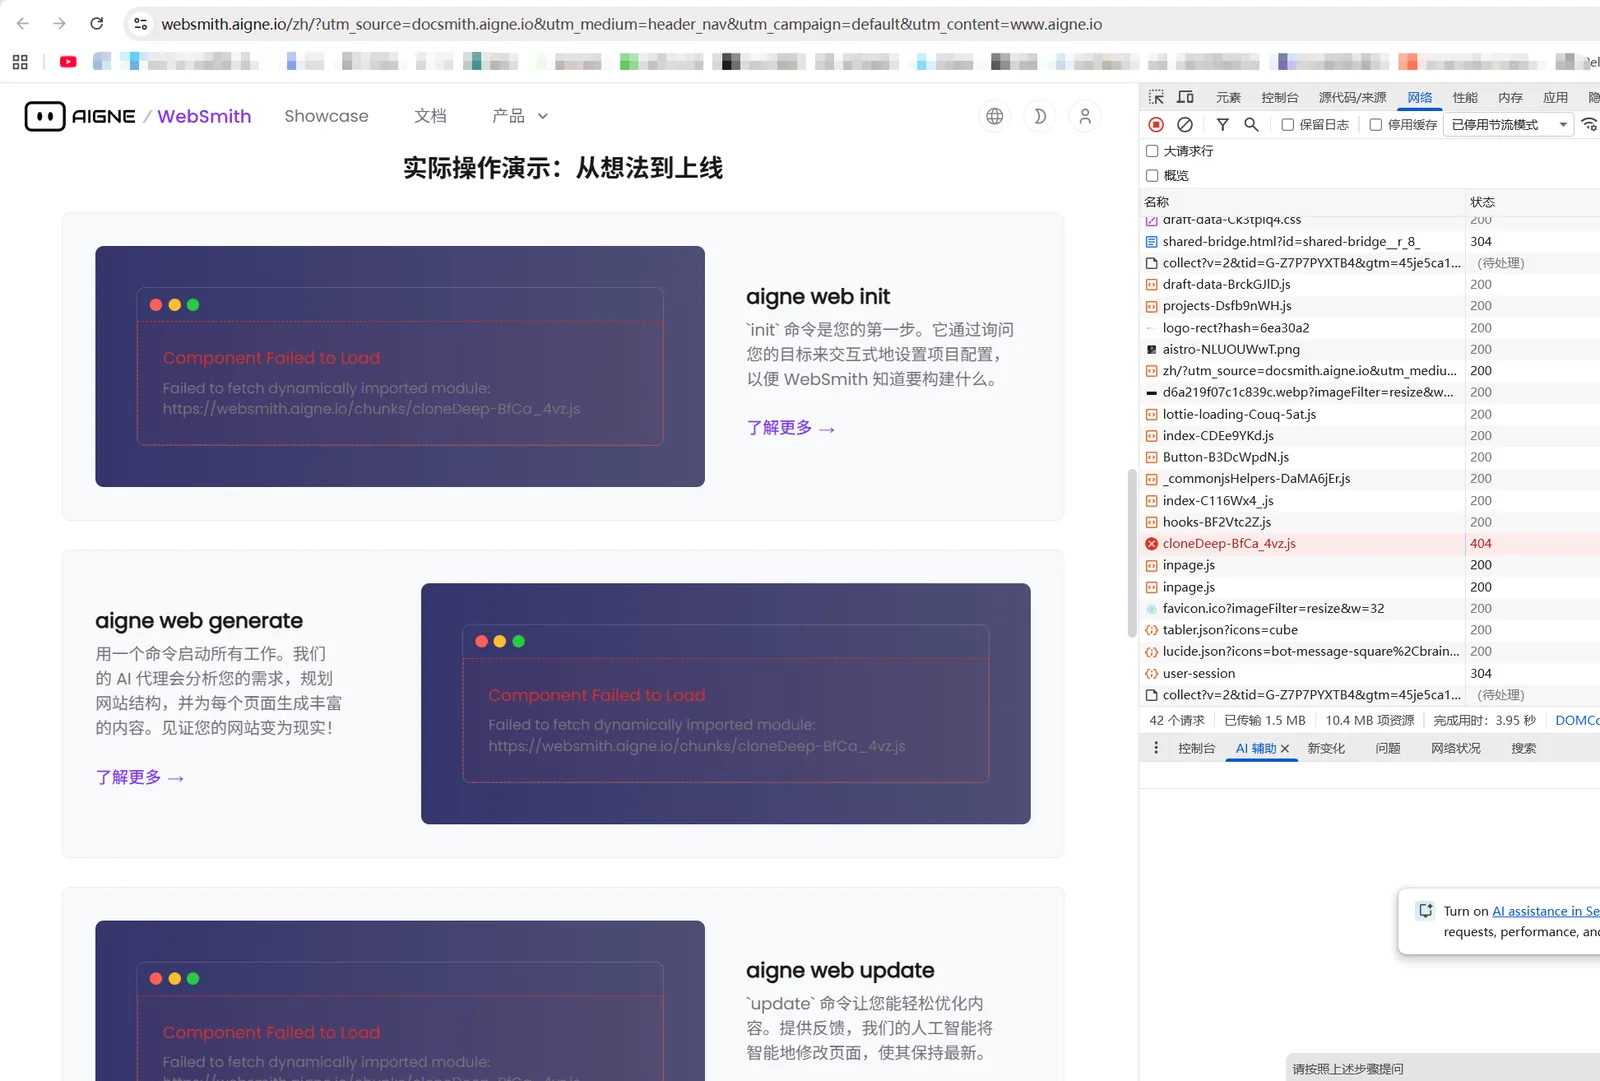The height and width of the screenshot is (1081, 1600).
Task: Click the AIGNE logo
Action: pyautogui.click(x=80, y=116)
